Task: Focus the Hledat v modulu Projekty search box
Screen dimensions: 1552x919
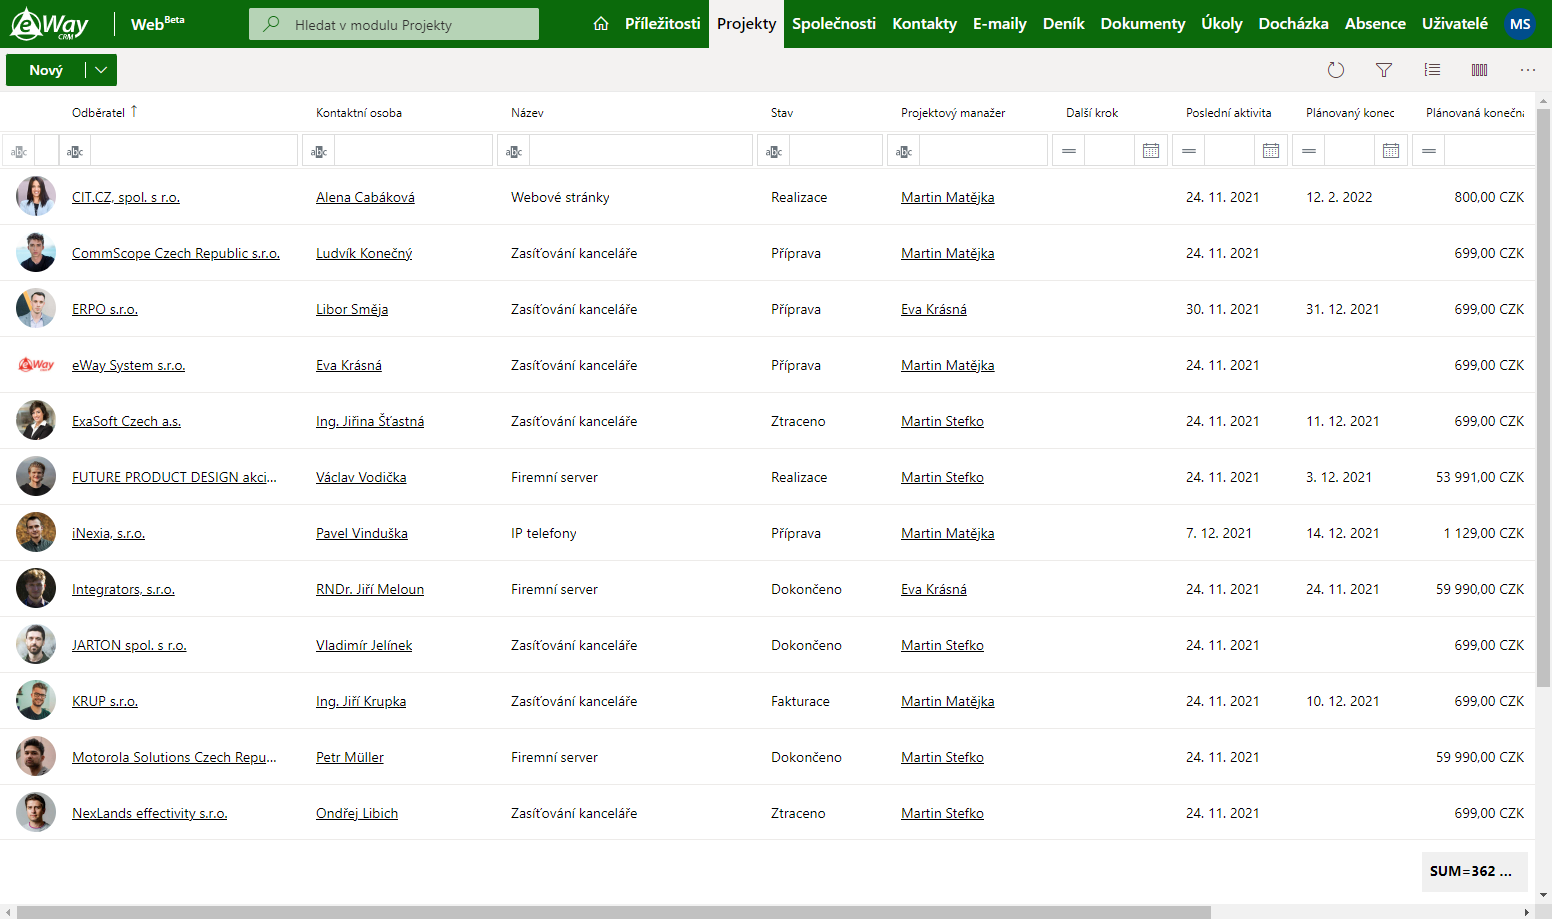Action: click(394, 24)
